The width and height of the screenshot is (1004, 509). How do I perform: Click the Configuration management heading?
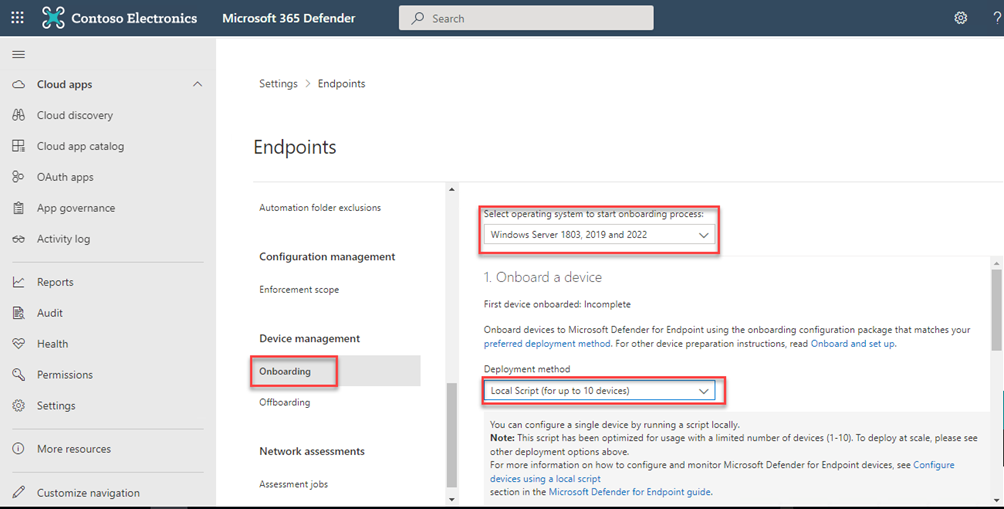point(327,257)
